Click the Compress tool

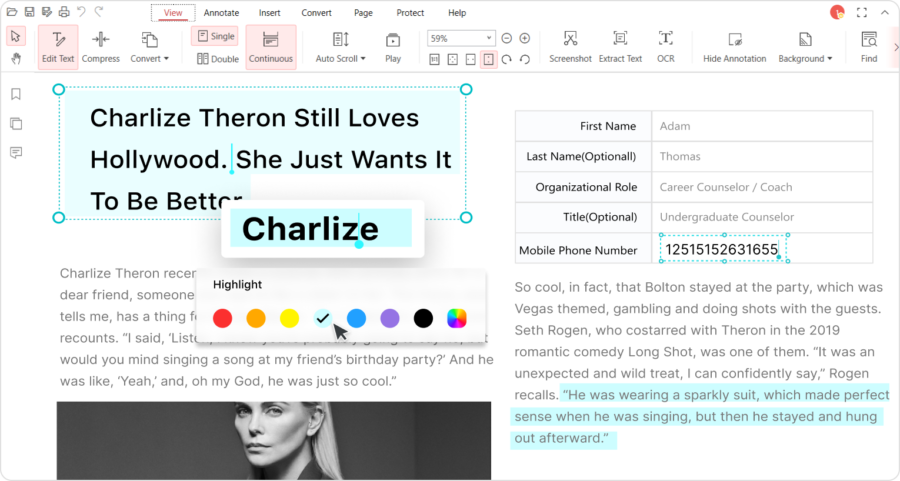pyautogui.click(x=100, y=48)
